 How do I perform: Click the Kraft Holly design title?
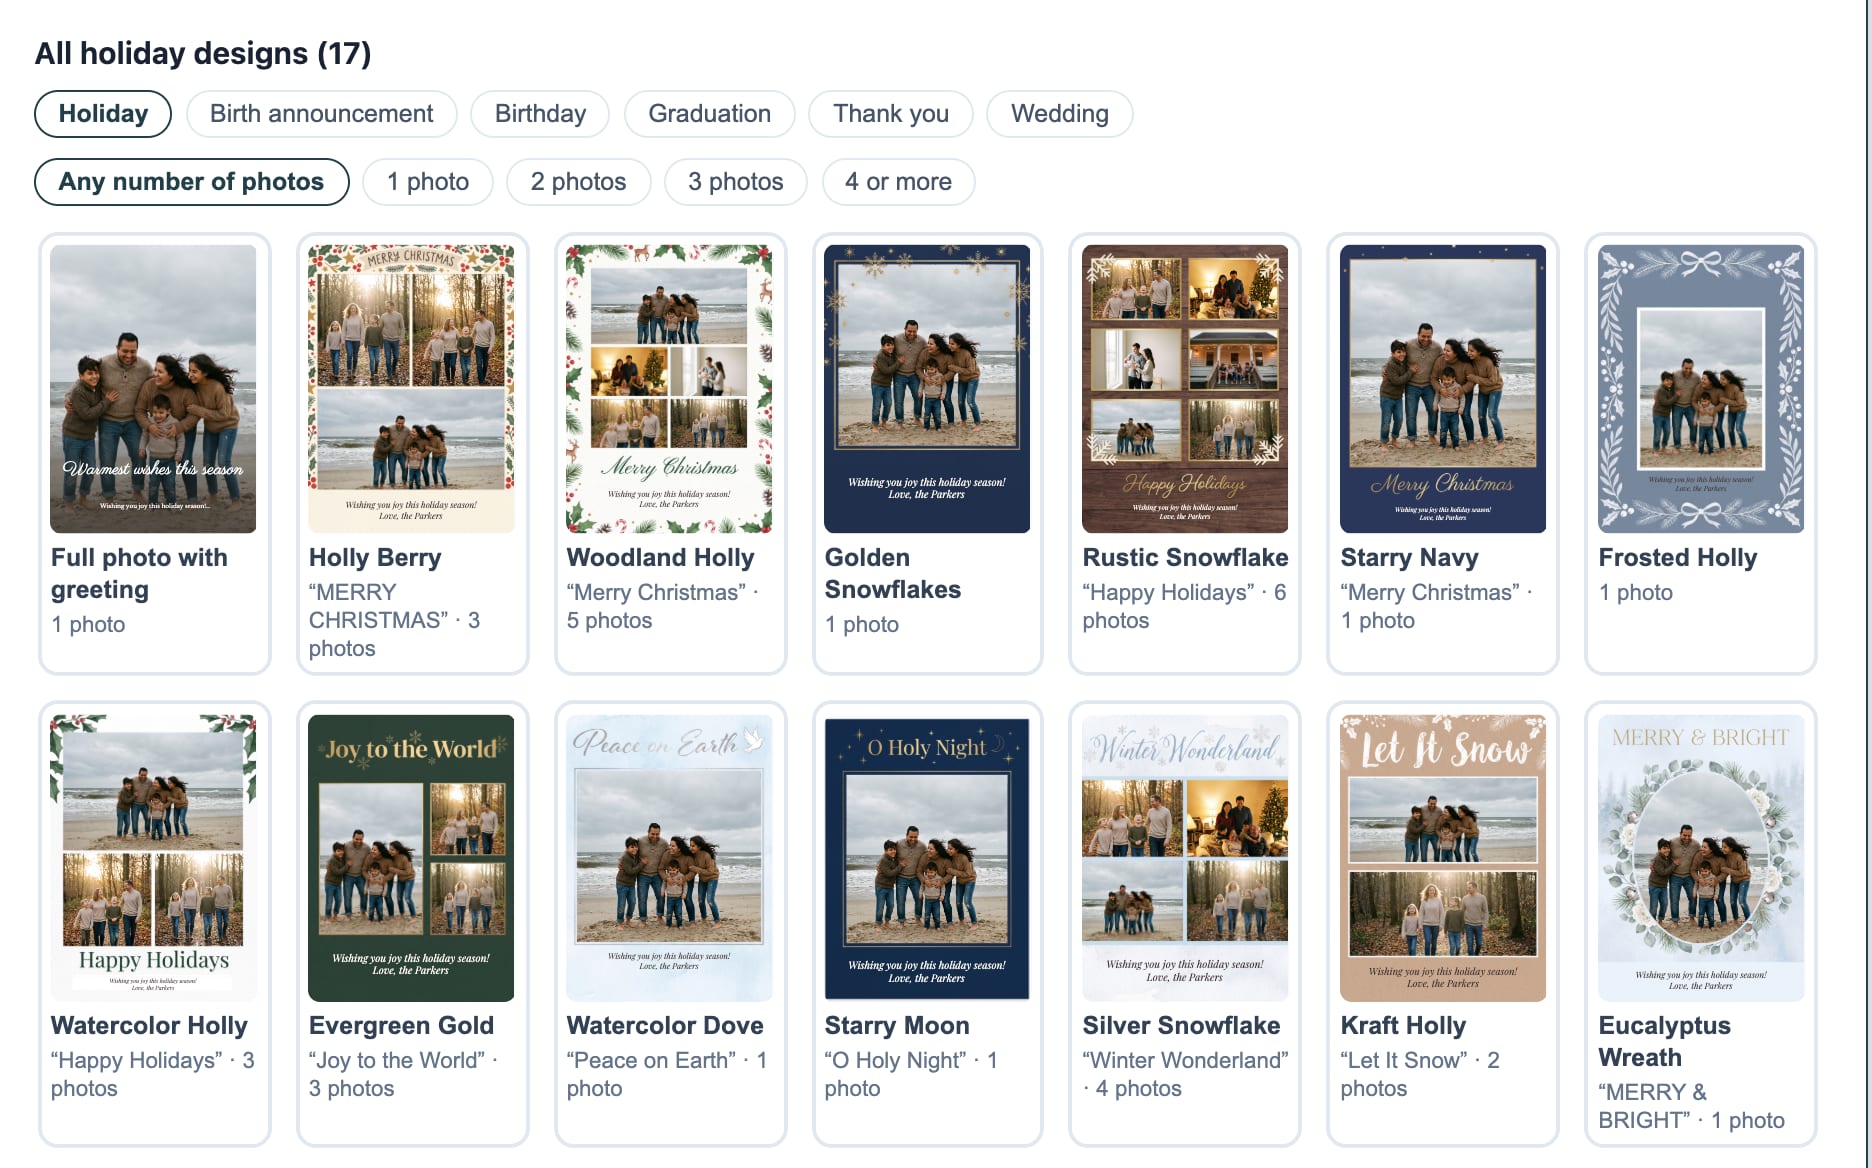click(x=1403, y=1026)
